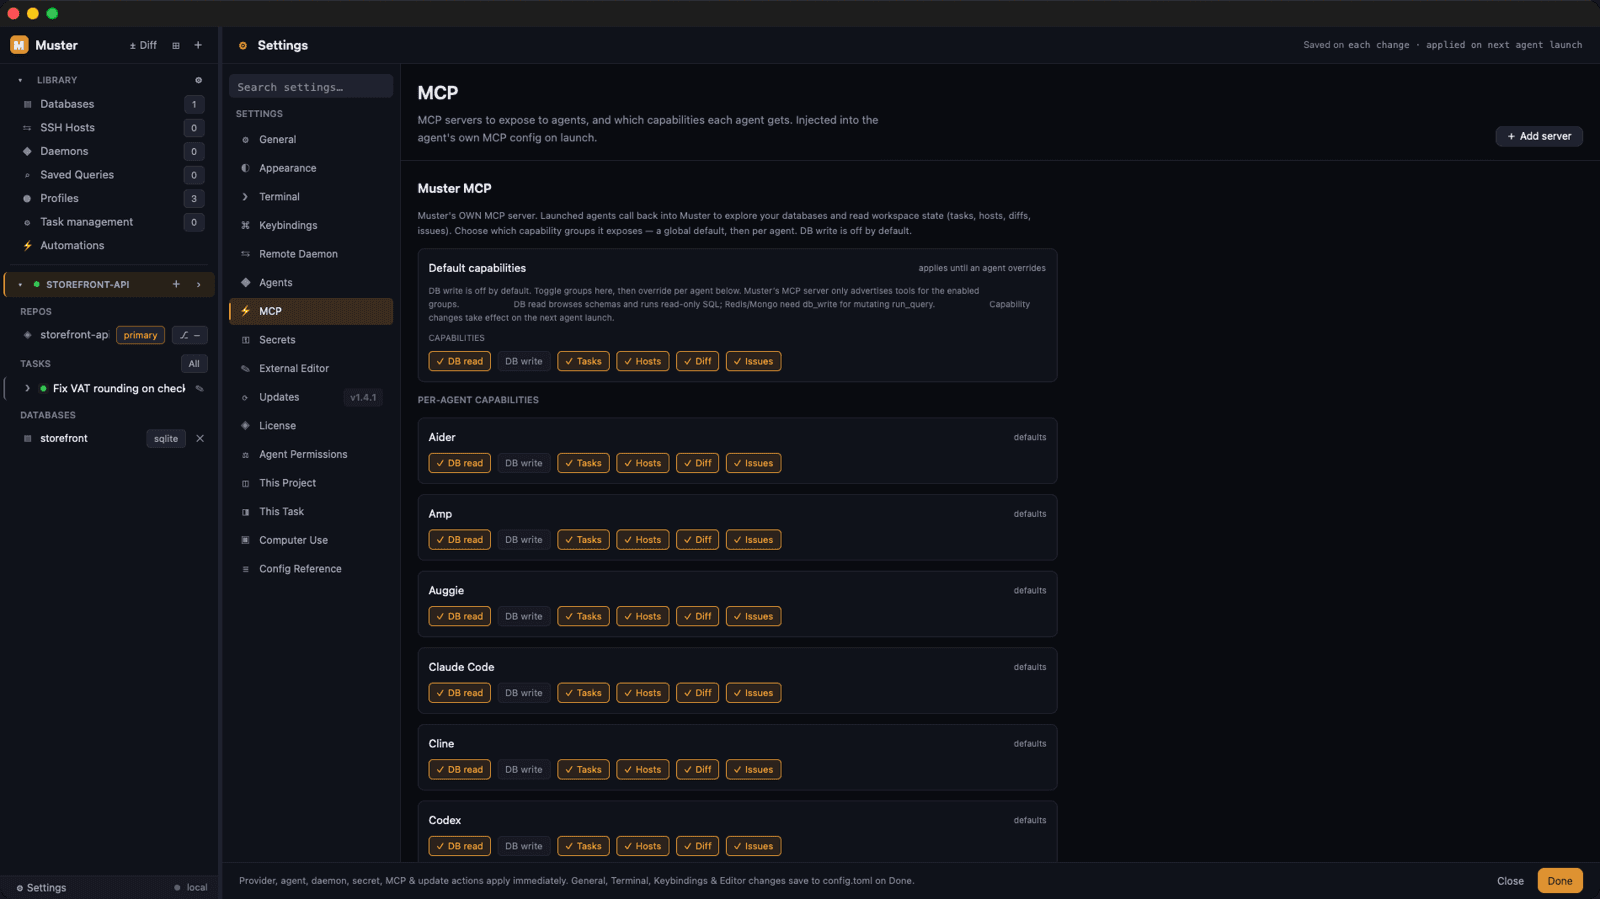This screenshot has height=899, width=1600.
Task: Go to Updates settings
Action: click(311, 397)
